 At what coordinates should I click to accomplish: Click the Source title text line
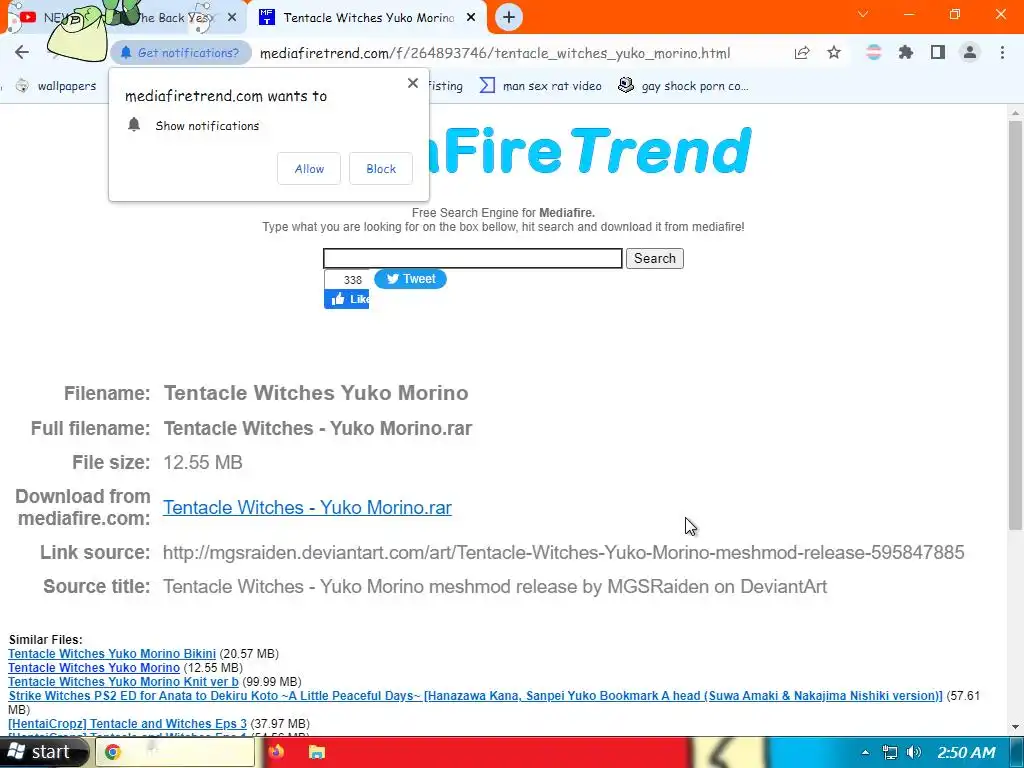pos(494,586)
